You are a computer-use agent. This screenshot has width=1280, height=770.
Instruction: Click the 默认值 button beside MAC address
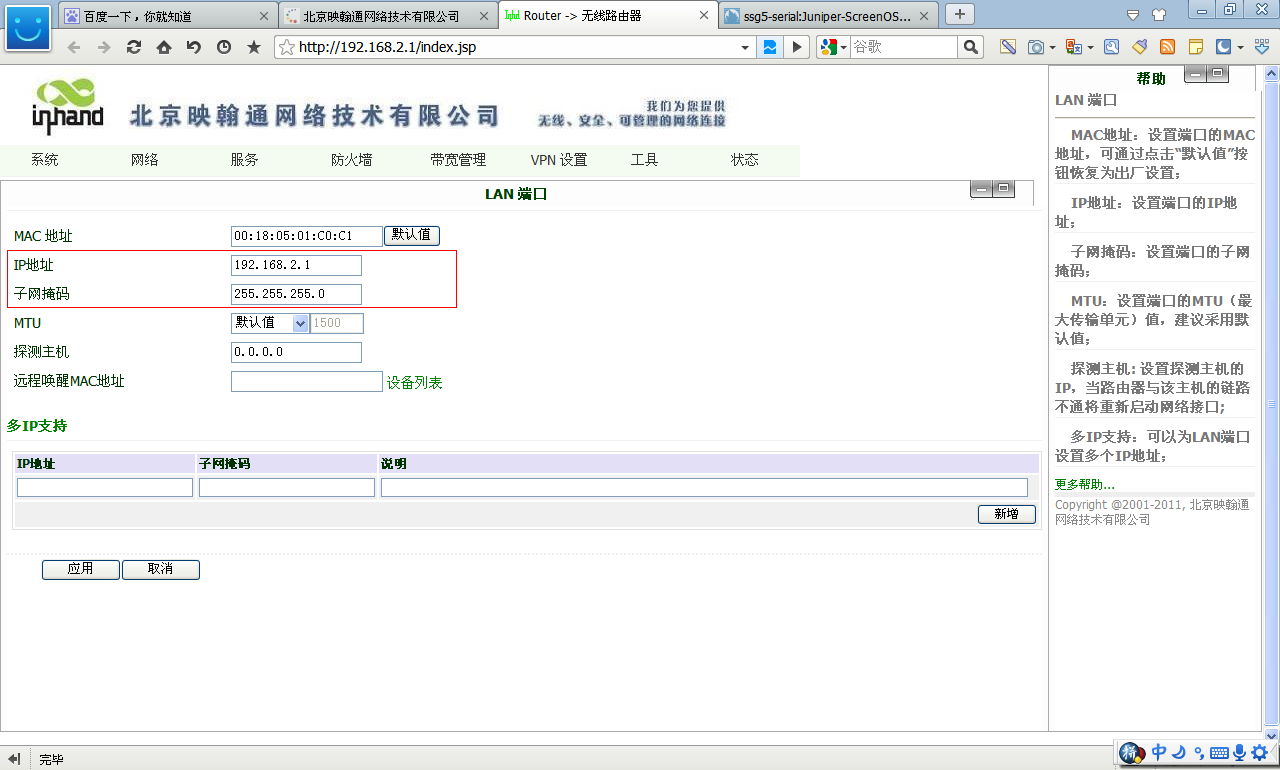pos(411,235)
